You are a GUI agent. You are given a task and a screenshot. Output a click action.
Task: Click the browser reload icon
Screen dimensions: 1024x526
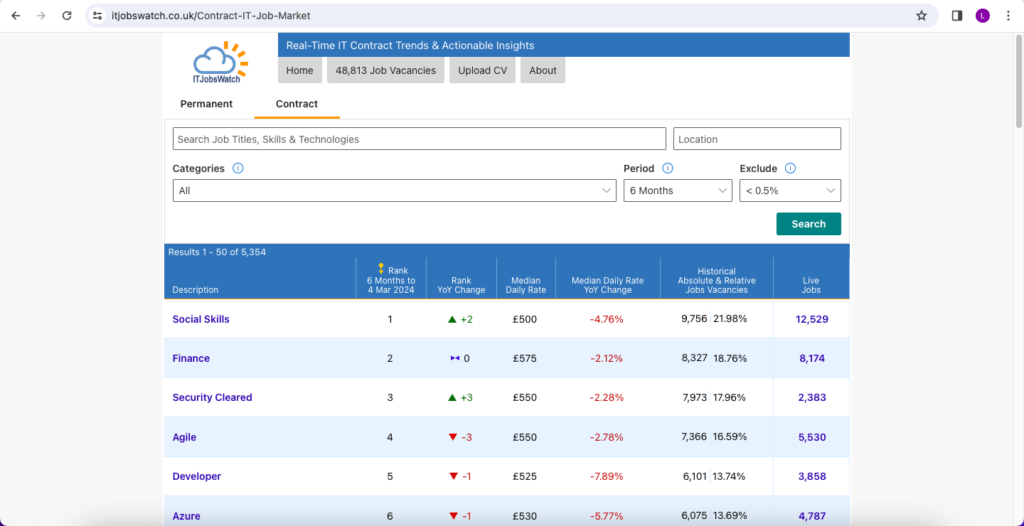(x=67, y=16)
